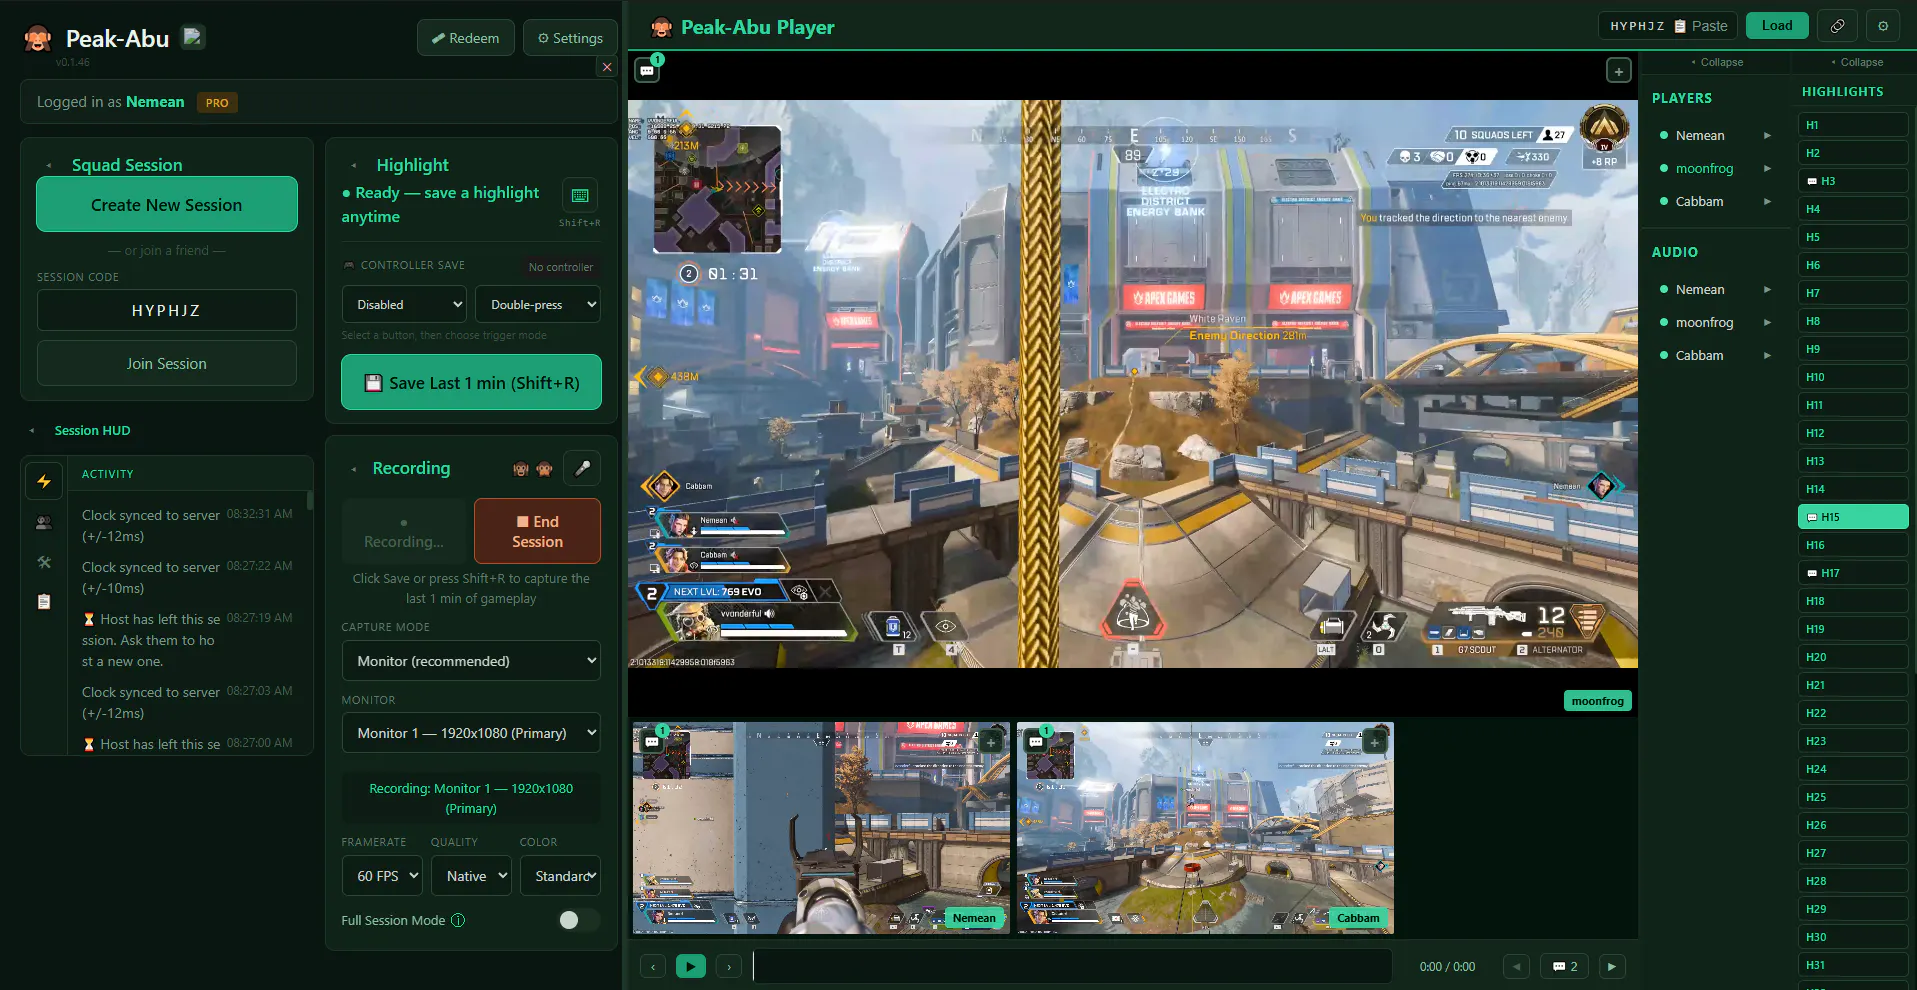Toggle Cabbam's green dot under Players
The width and height of the screenshot is (1917, 990).
[x=1664, y=201]
